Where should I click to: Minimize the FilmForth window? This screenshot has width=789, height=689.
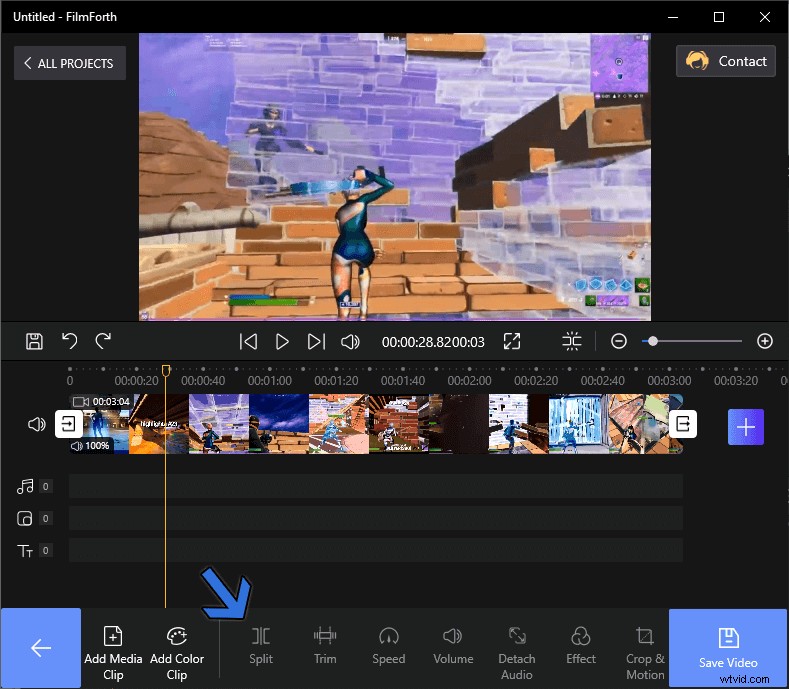[x=673, y=17]
